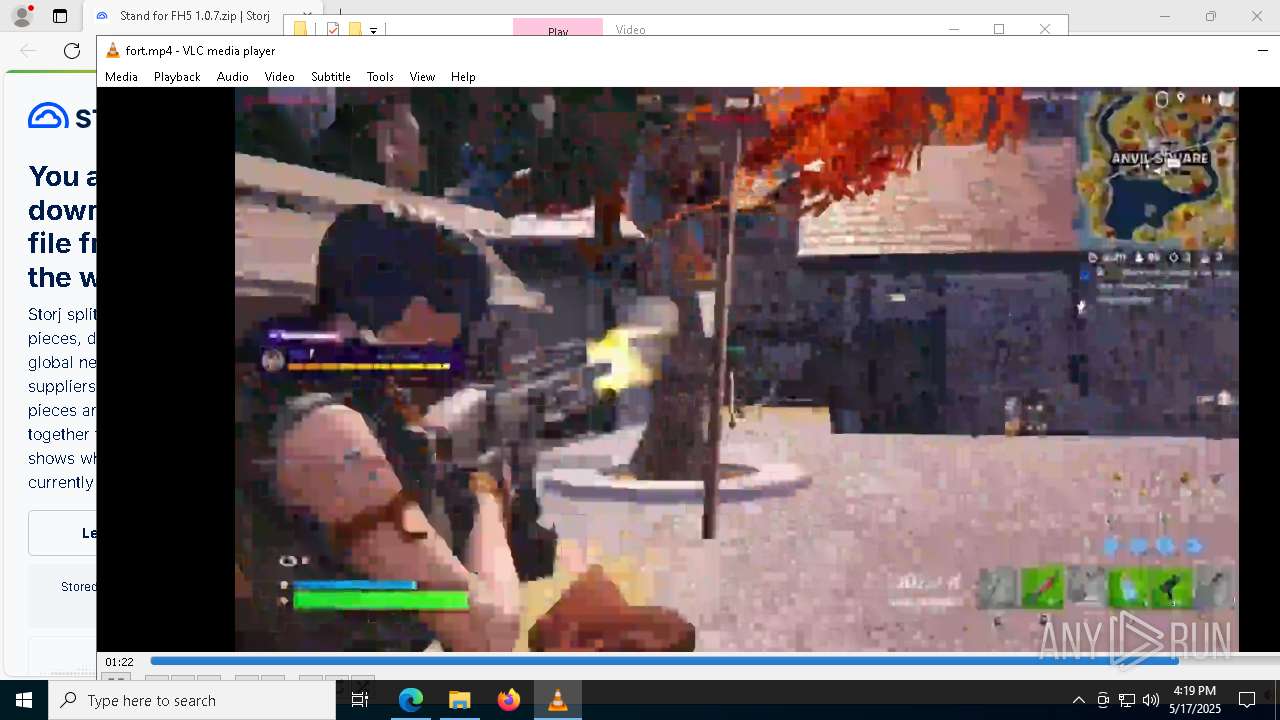Viewport: 1280px width, 720px height.
Task: Minimize the VLC media player window
Action: 1262,50
